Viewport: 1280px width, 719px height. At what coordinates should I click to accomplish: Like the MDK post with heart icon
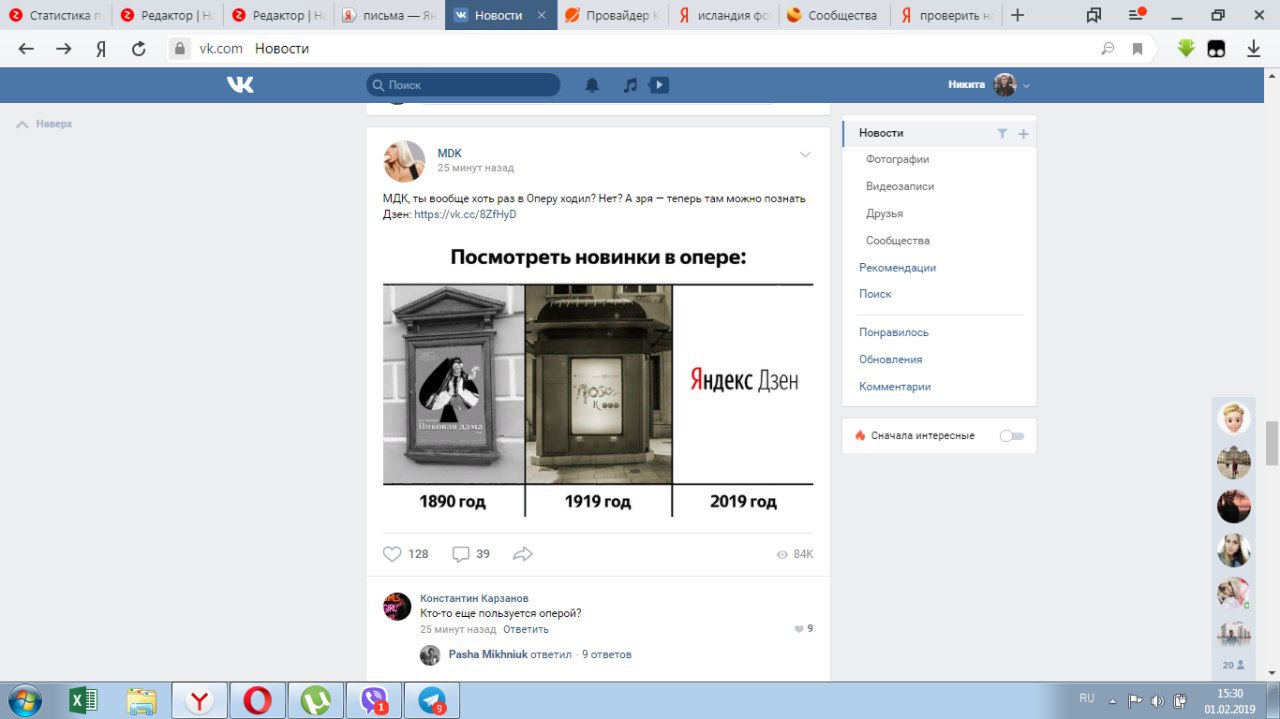tap(392, 554)
